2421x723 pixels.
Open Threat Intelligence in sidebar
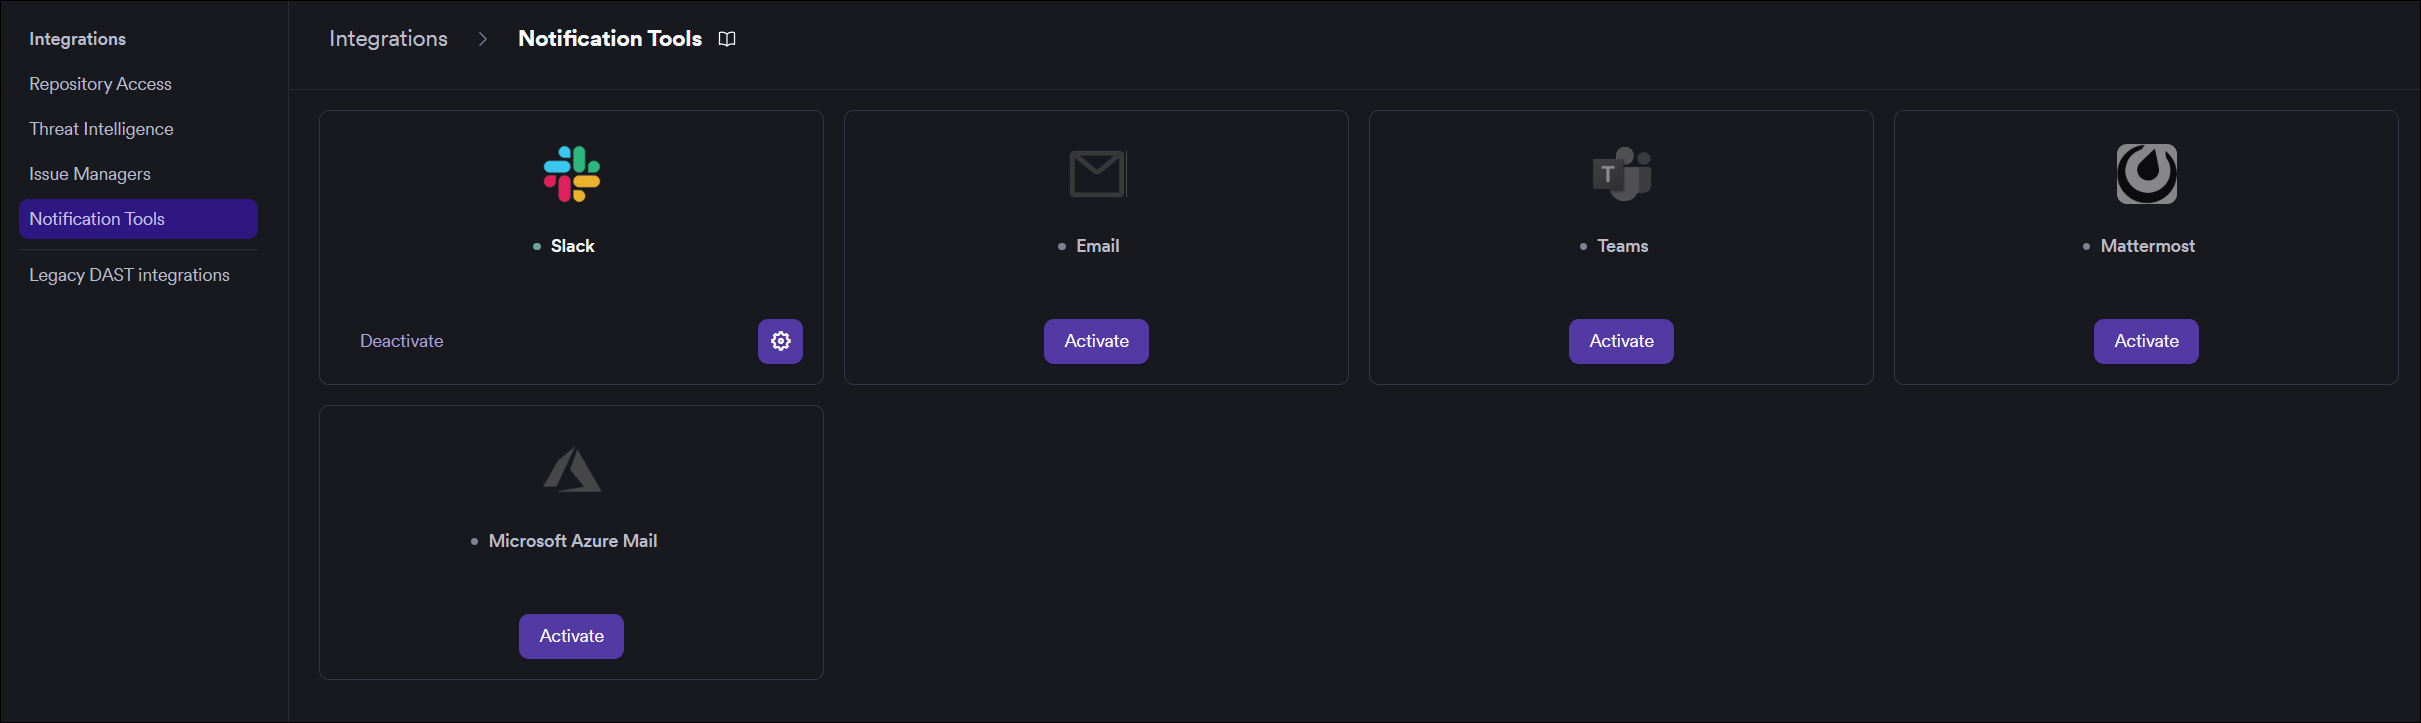click(101, 129)
